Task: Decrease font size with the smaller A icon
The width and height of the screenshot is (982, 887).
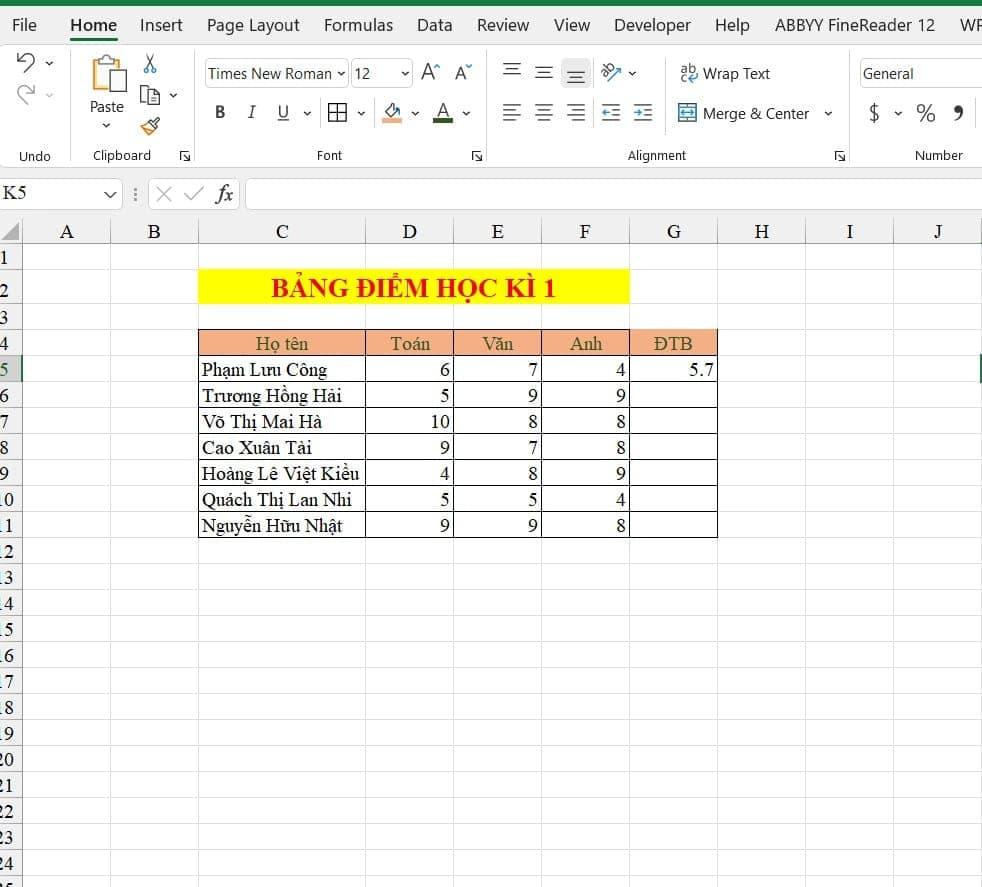Action: click(463, 73)
